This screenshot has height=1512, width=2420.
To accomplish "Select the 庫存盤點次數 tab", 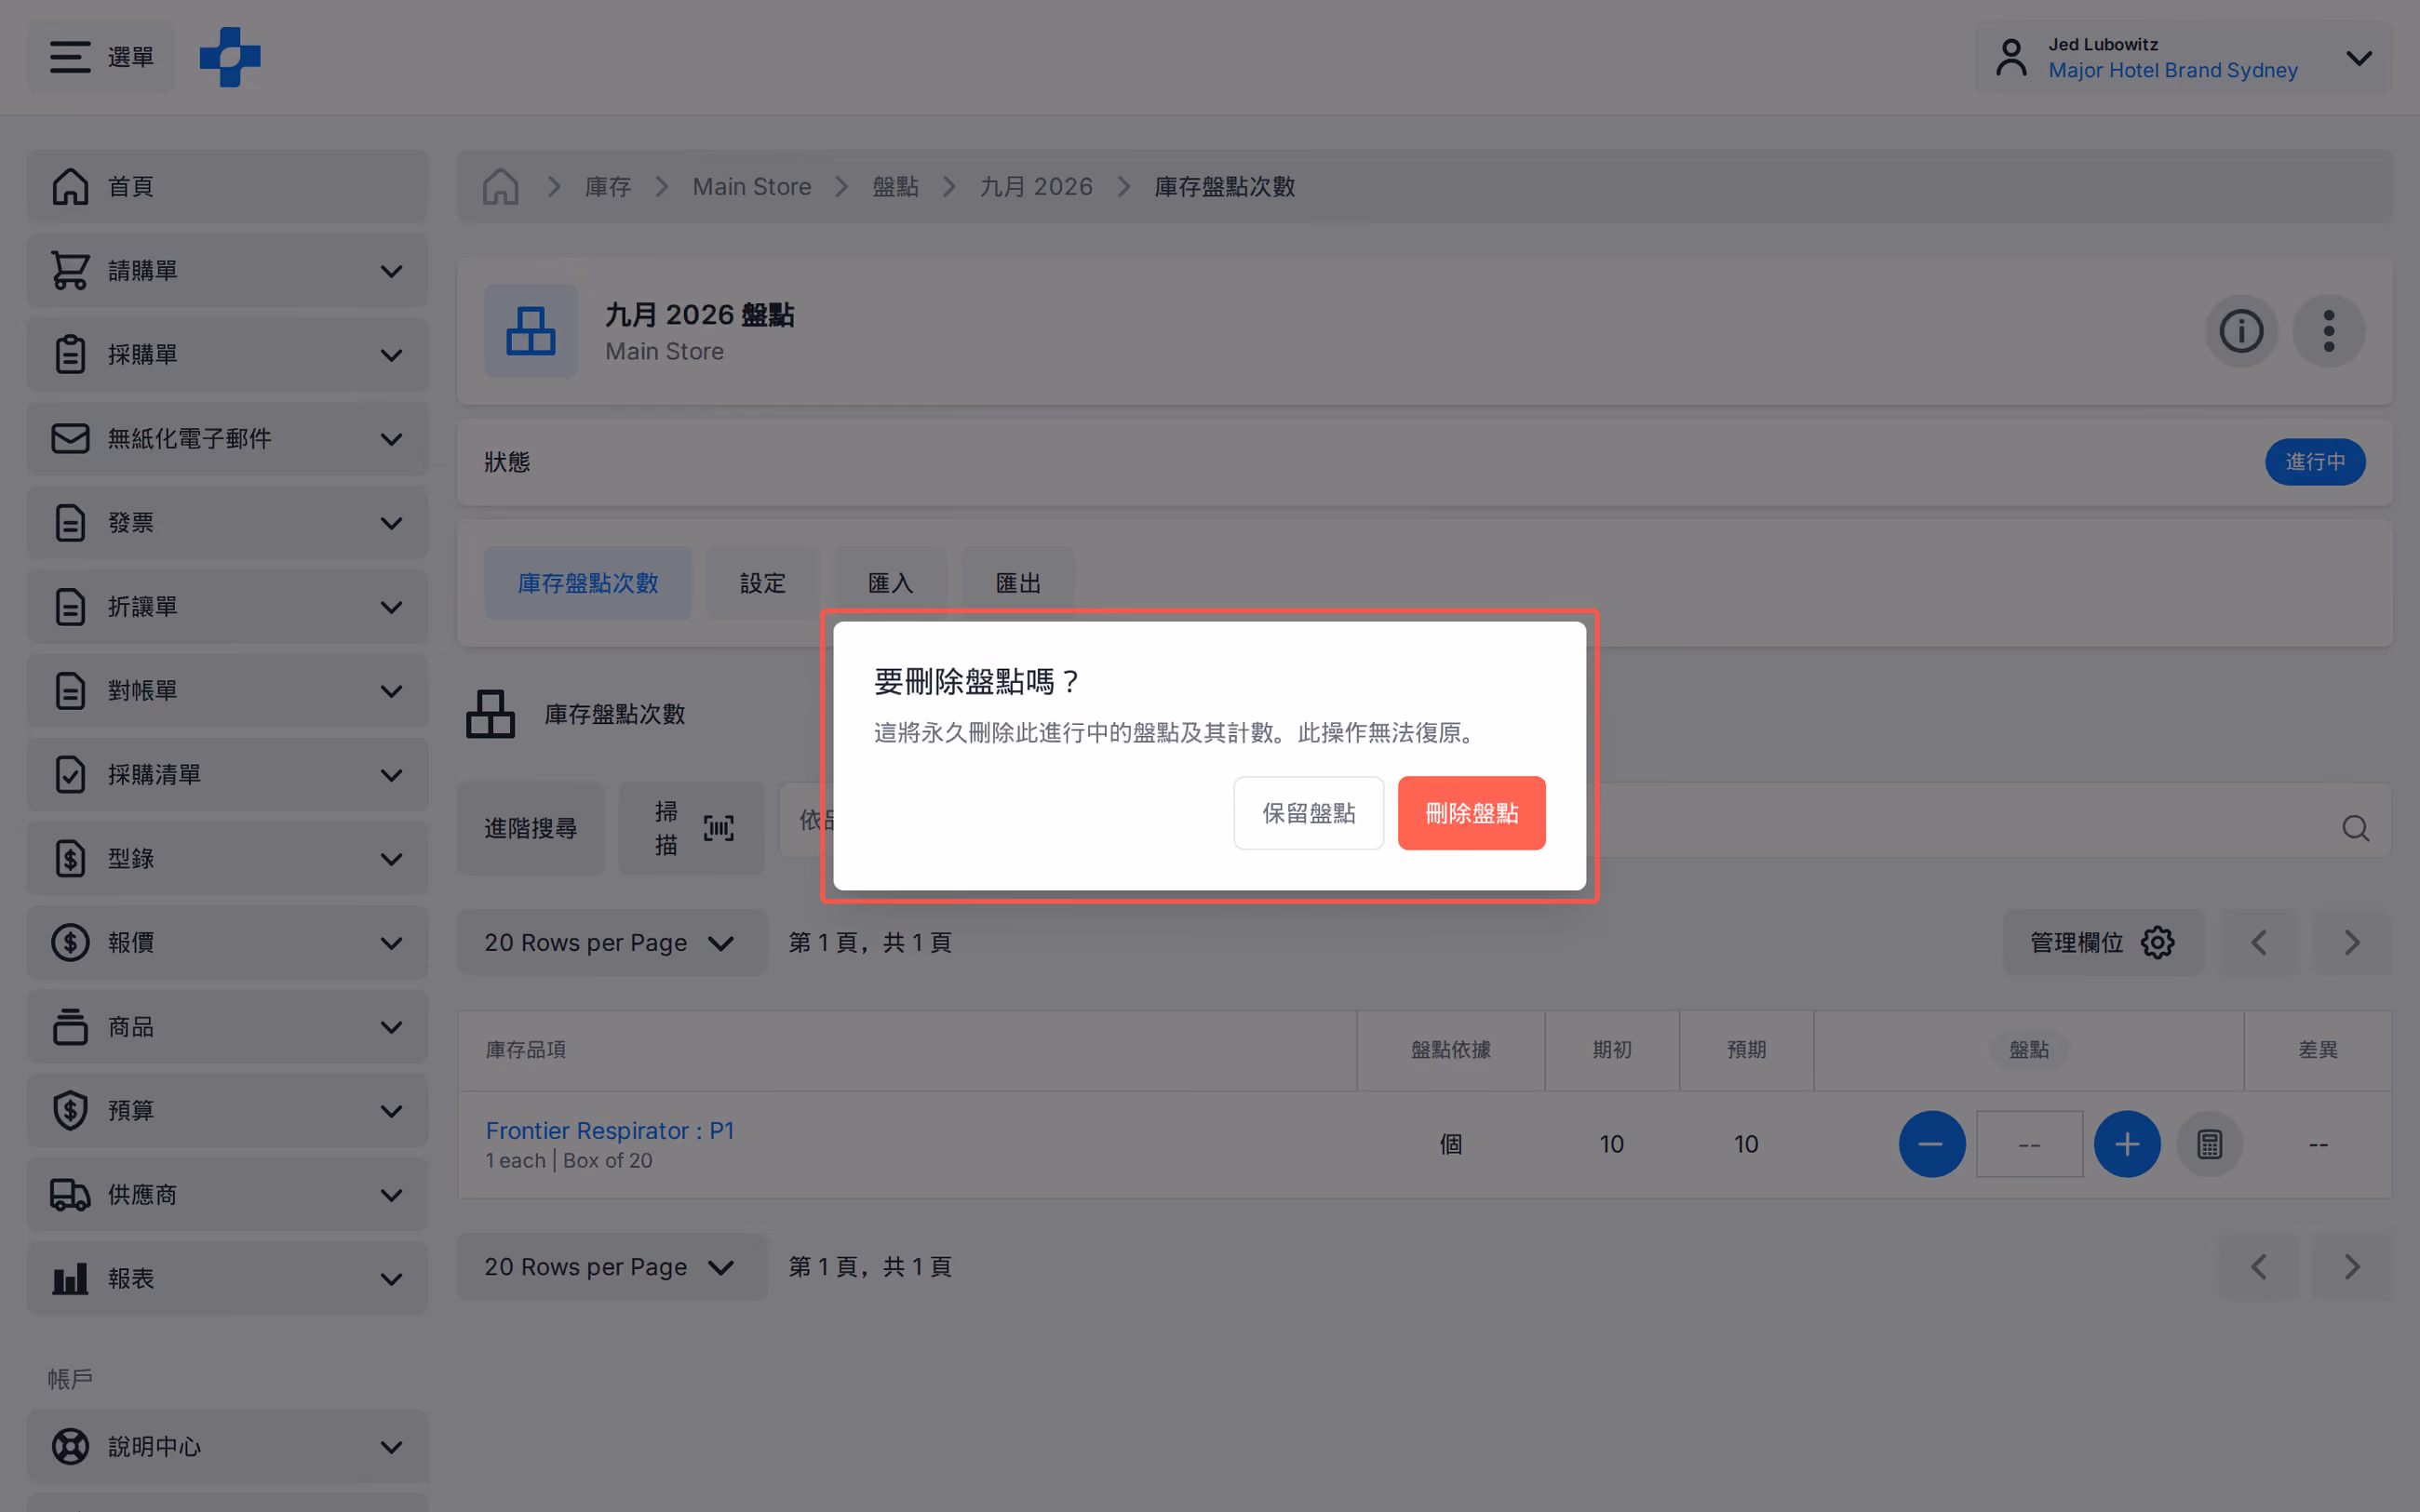I will point(588,583).
